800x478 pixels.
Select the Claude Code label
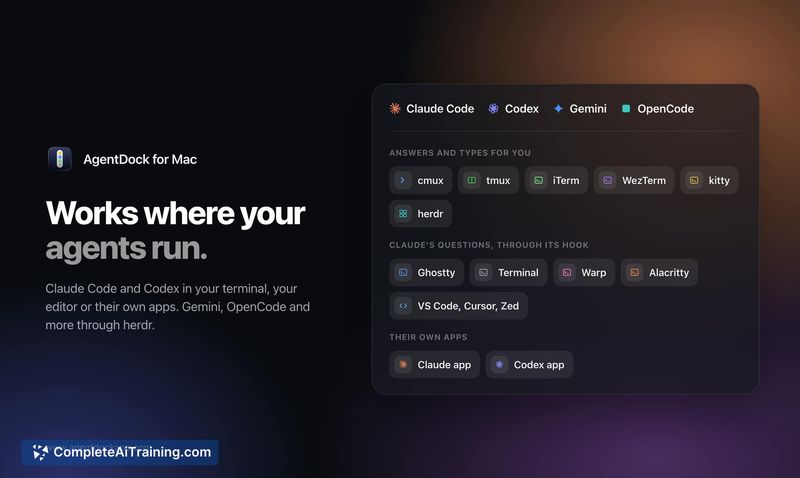click(x=440, y=109)
